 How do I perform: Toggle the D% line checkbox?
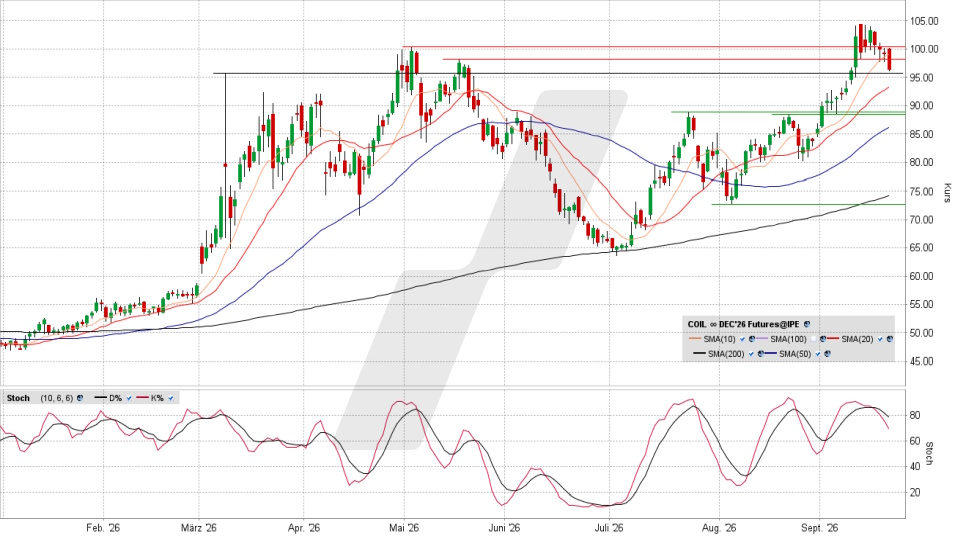click(x=129, y=398)
